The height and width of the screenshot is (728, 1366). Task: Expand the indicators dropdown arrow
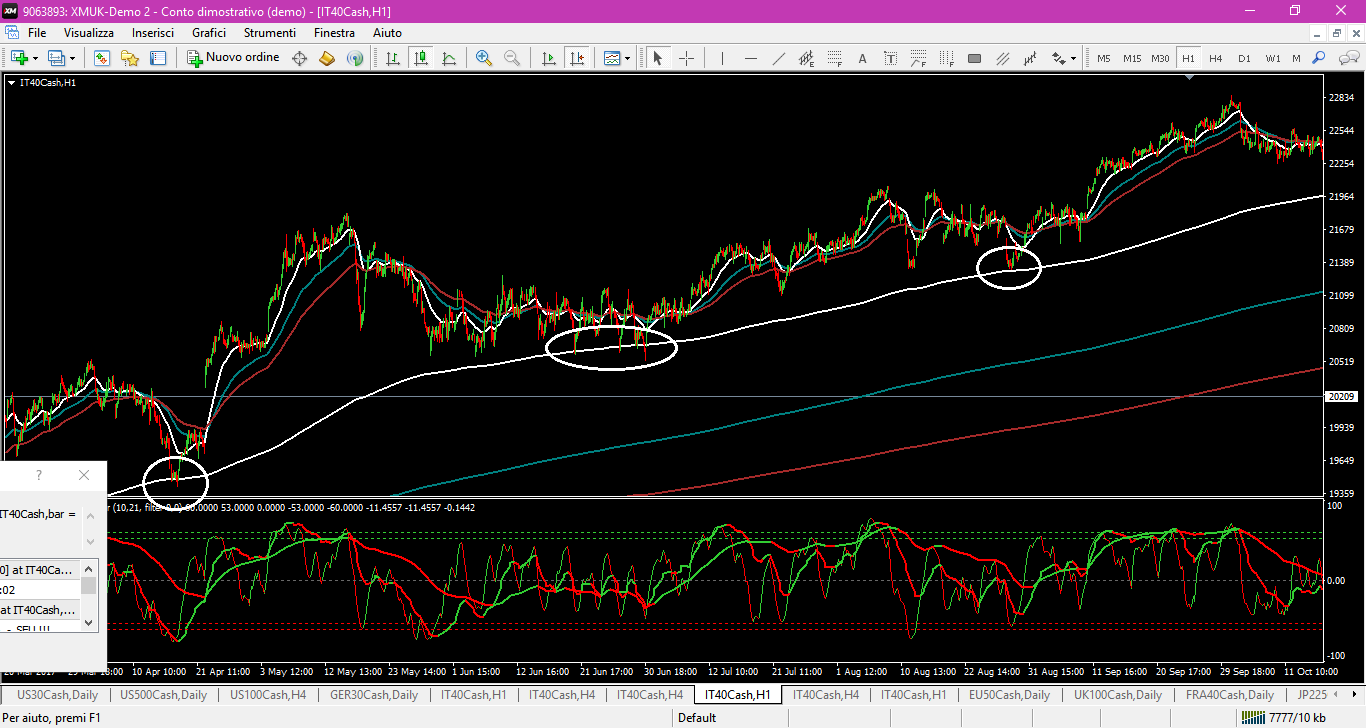tap(628, 58)
